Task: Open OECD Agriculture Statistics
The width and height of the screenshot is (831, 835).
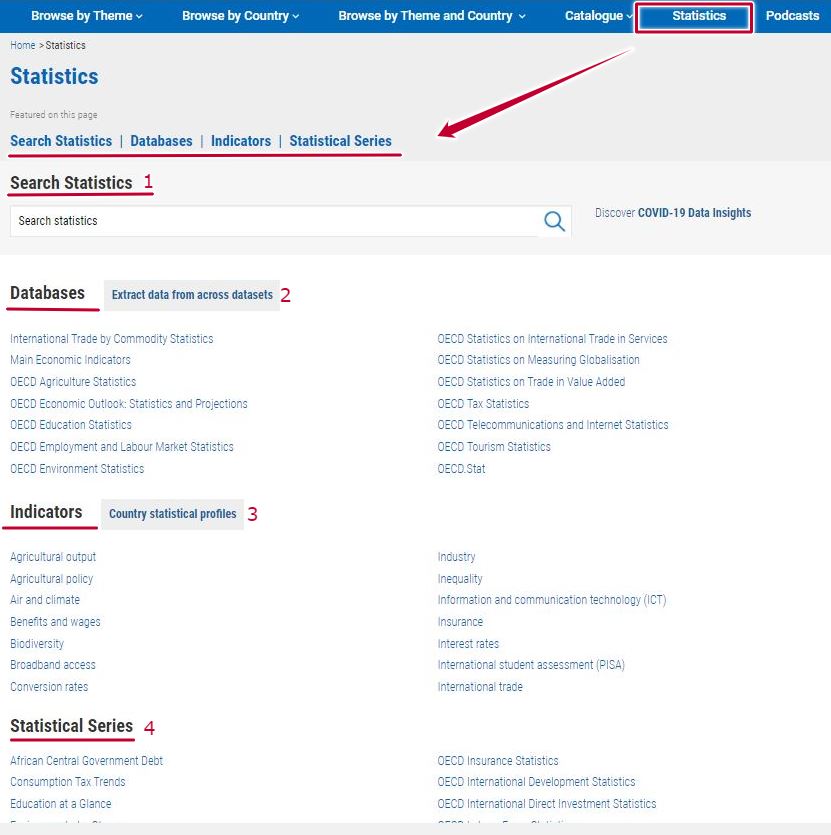Action: coord(73,382)
